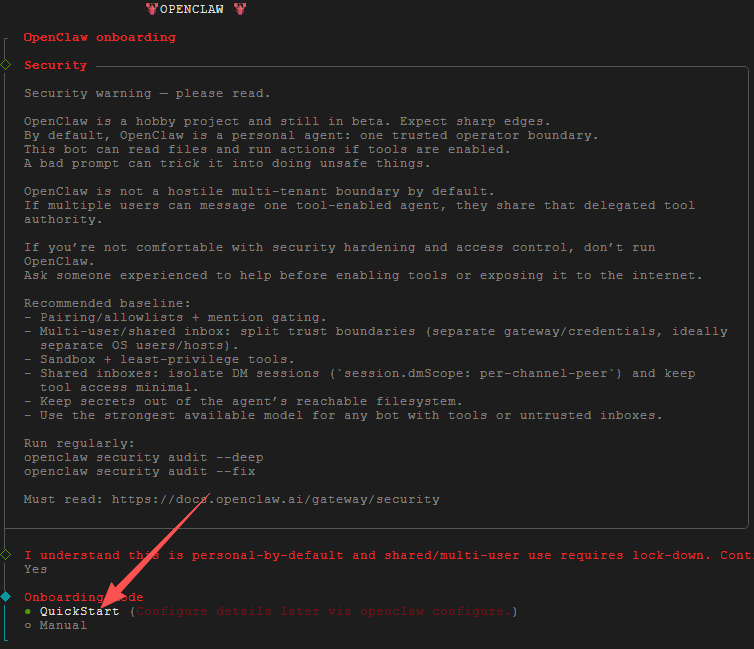The image size is (754, 649).
Task: Click the 'Keep secrets out of the agent's reachable filesystem' bullet
Action: (x=243, y=401)
